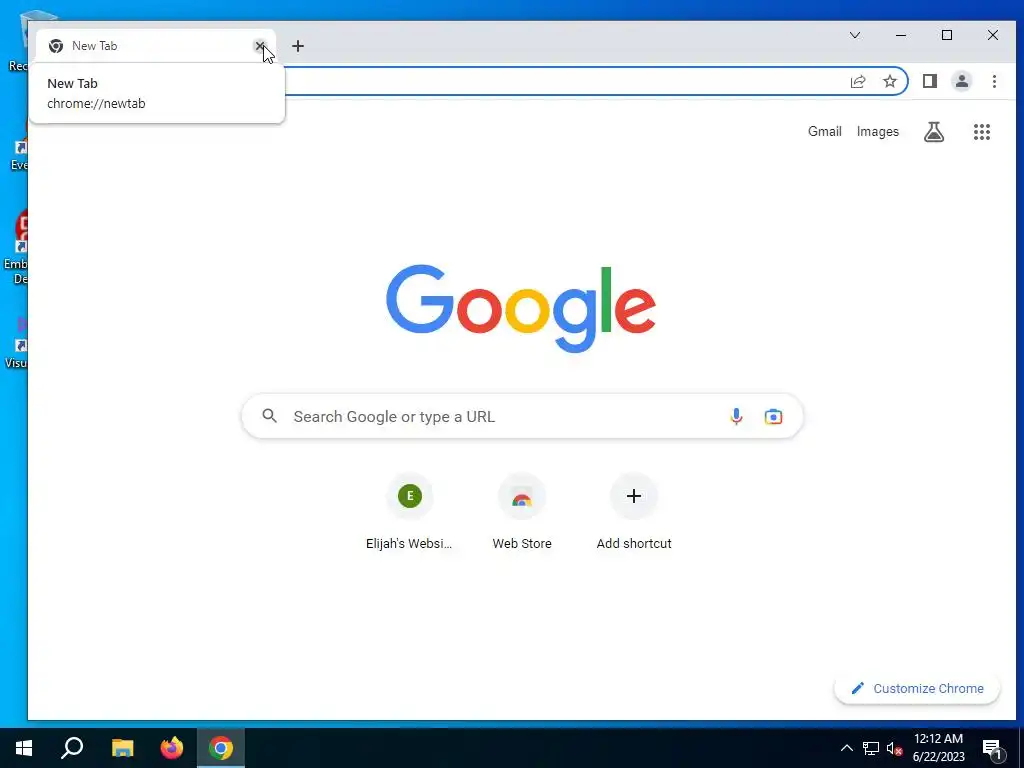
Task: Focus the Search Google or type a URL box
Action: tap(522, 416)
